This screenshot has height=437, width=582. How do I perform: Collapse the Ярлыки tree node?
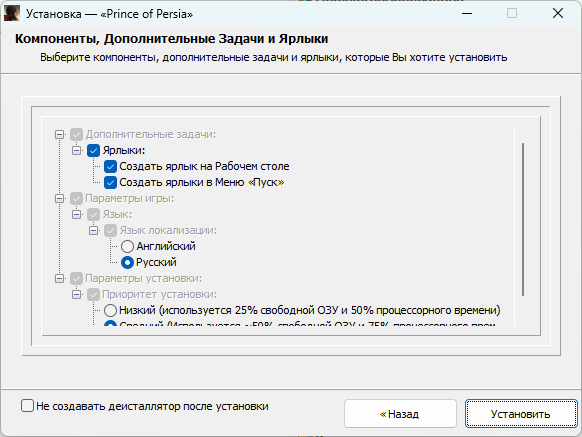[76, 150]
